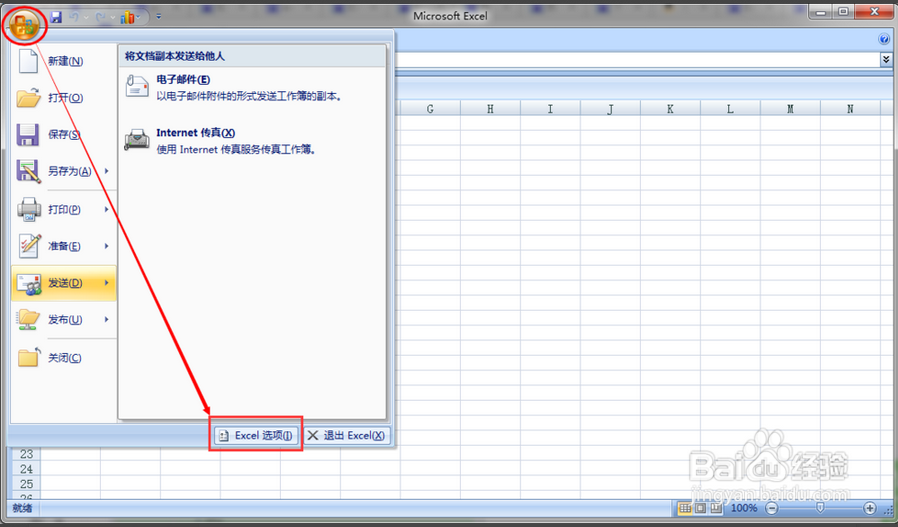Click the round Office button
This screenshot has width=898, height=527.
(x=24, y=25)
